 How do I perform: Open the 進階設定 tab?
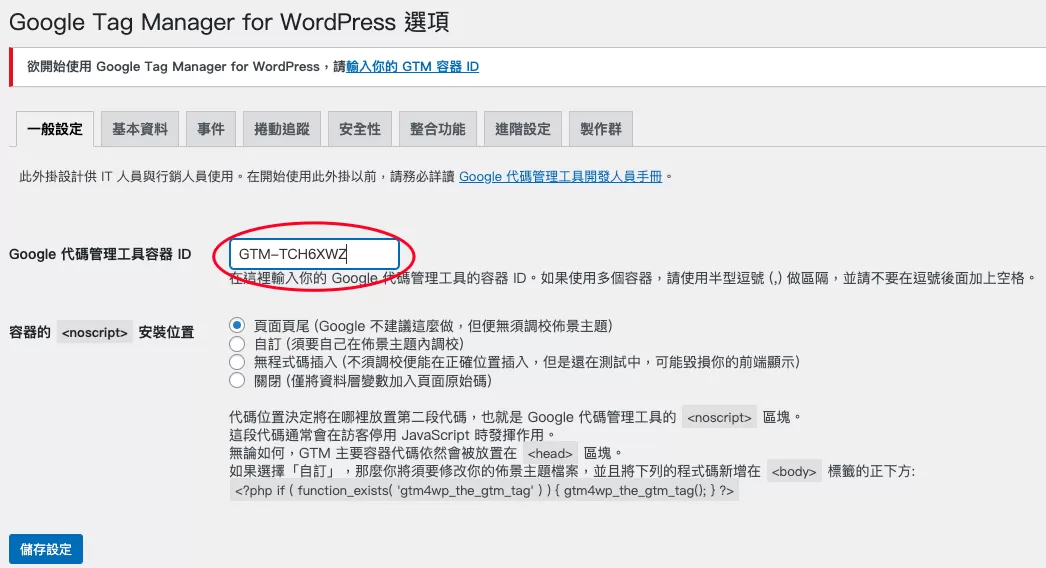[522, 129]
